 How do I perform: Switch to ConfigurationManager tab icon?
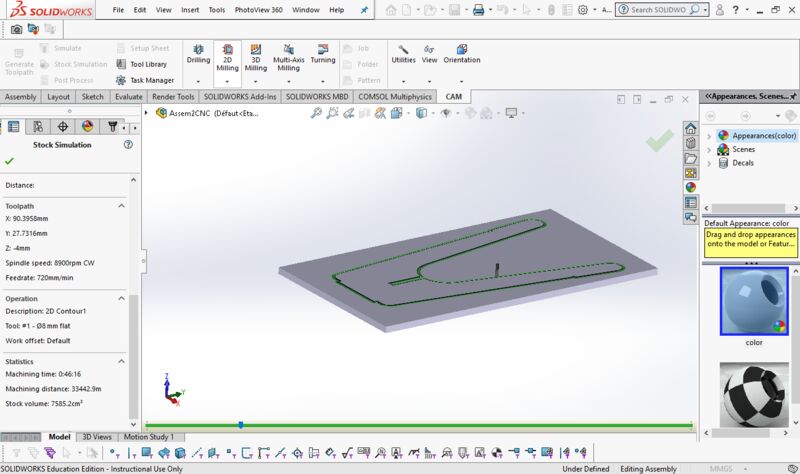click(x=38, y=127)
